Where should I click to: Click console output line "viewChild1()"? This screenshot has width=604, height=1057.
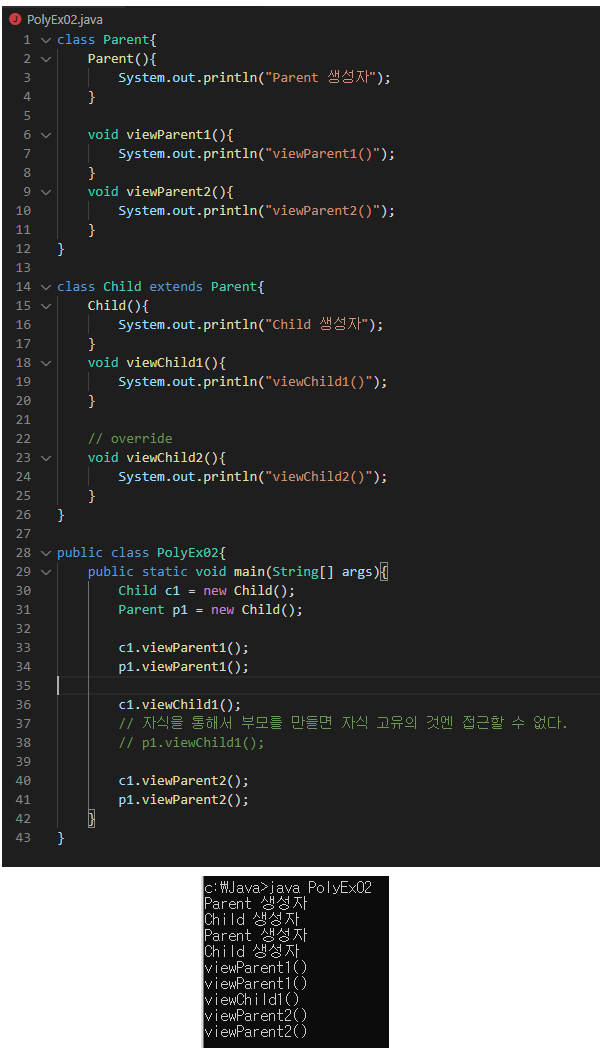251,1000
